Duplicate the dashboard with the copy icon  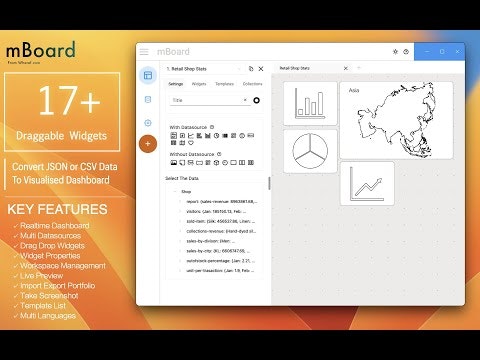251,69
